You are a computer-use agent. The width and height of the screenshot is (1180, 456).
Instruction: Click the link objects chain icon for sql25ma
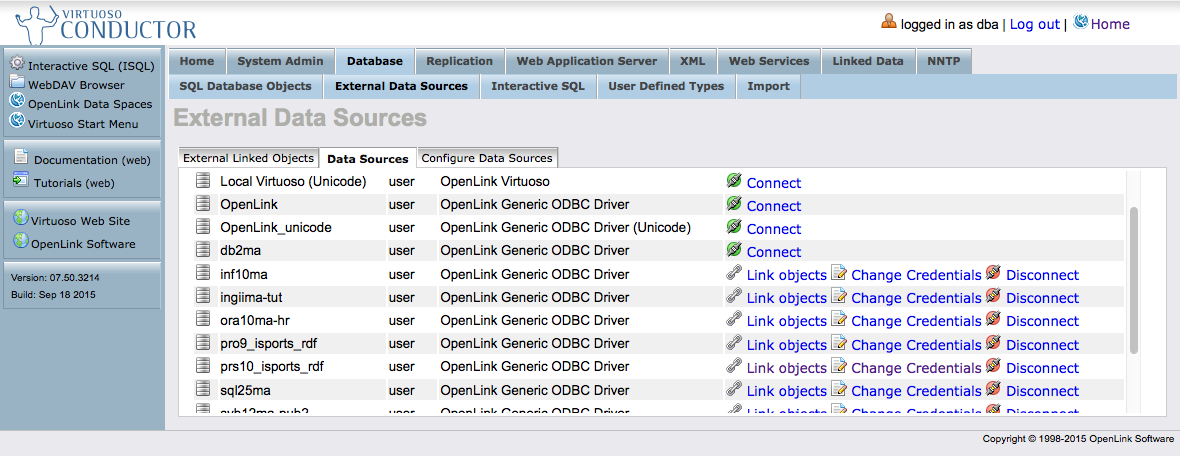pyautogui.click(x=735, y=389)
